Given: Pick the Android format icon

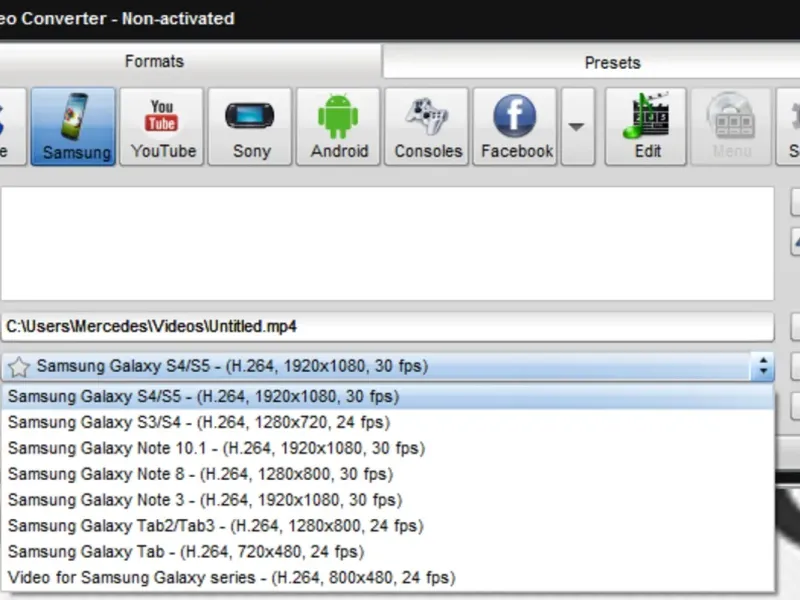Looking at the screenshot, I should pyautogui.click(x=338, y=126).
